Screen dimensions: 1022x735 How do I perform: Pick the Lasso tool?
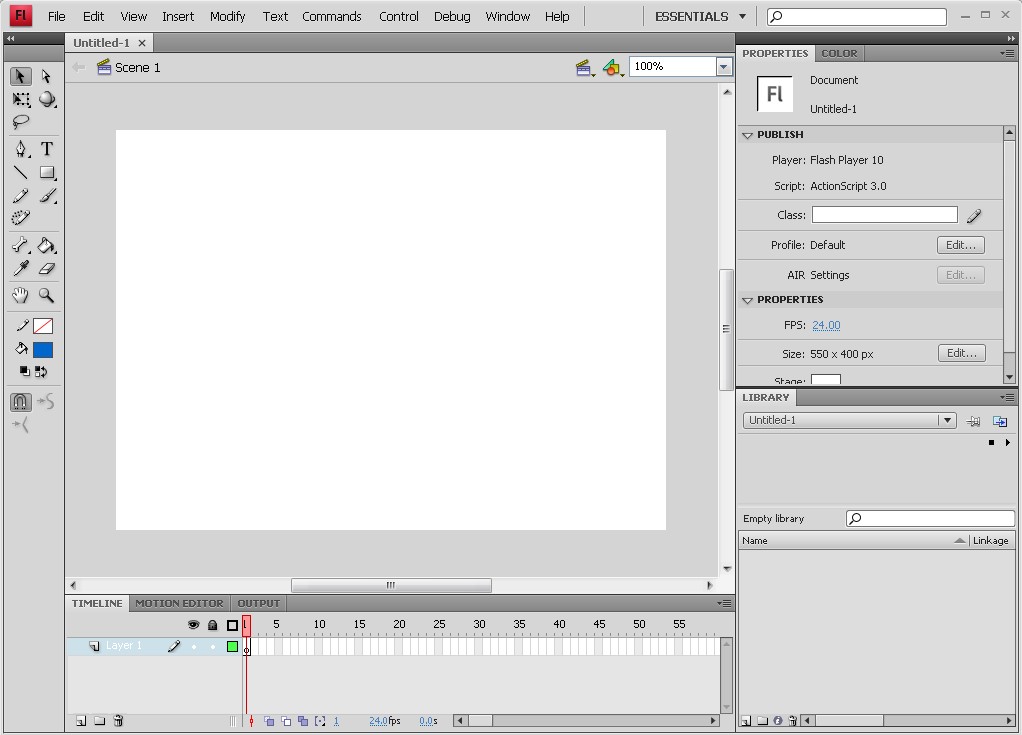tap(20, 123)
